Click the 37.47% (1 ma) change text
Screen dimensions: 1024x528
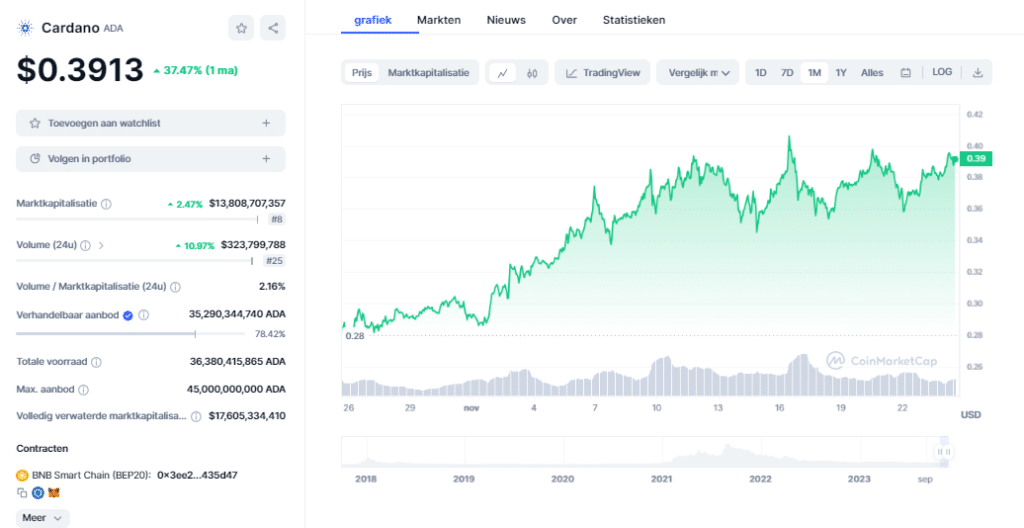click(195, 71)
